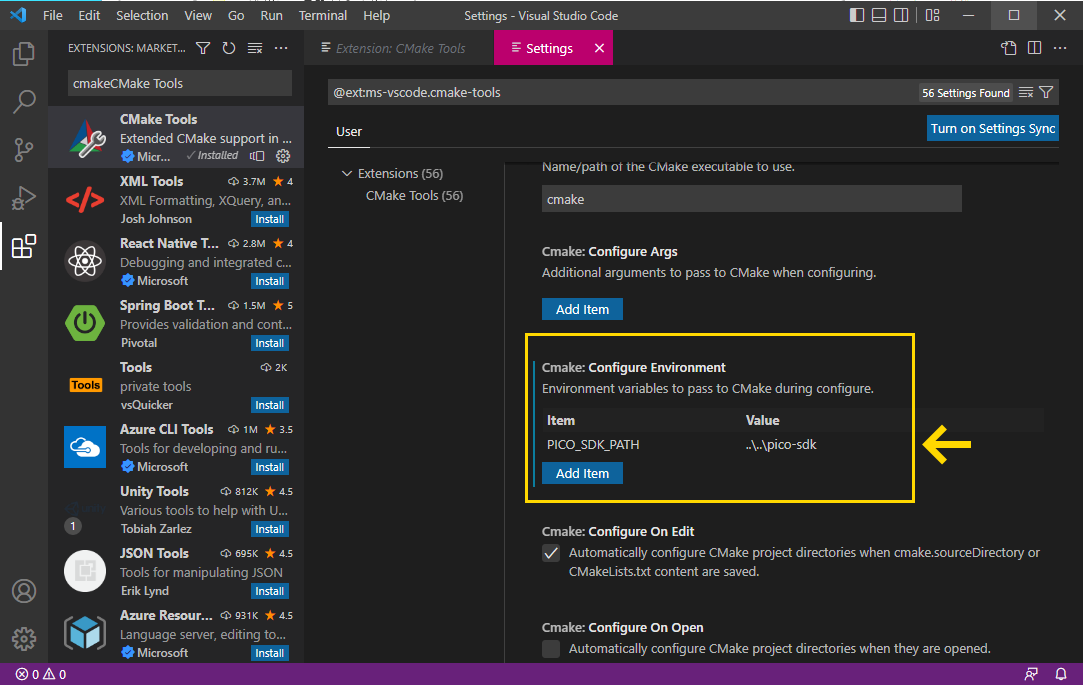The image size is (1083, 685).
Task: Install Unity Tools extension
Action: coord(269,529)
